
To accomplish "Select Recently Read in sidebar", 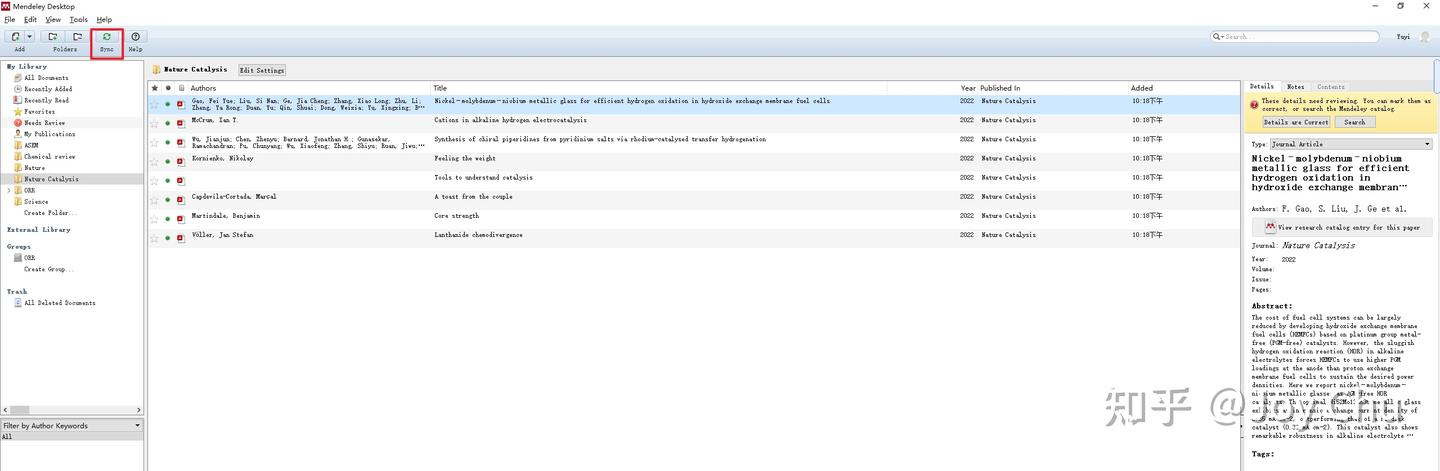I will pyautogui.click(x=46, y=100).
